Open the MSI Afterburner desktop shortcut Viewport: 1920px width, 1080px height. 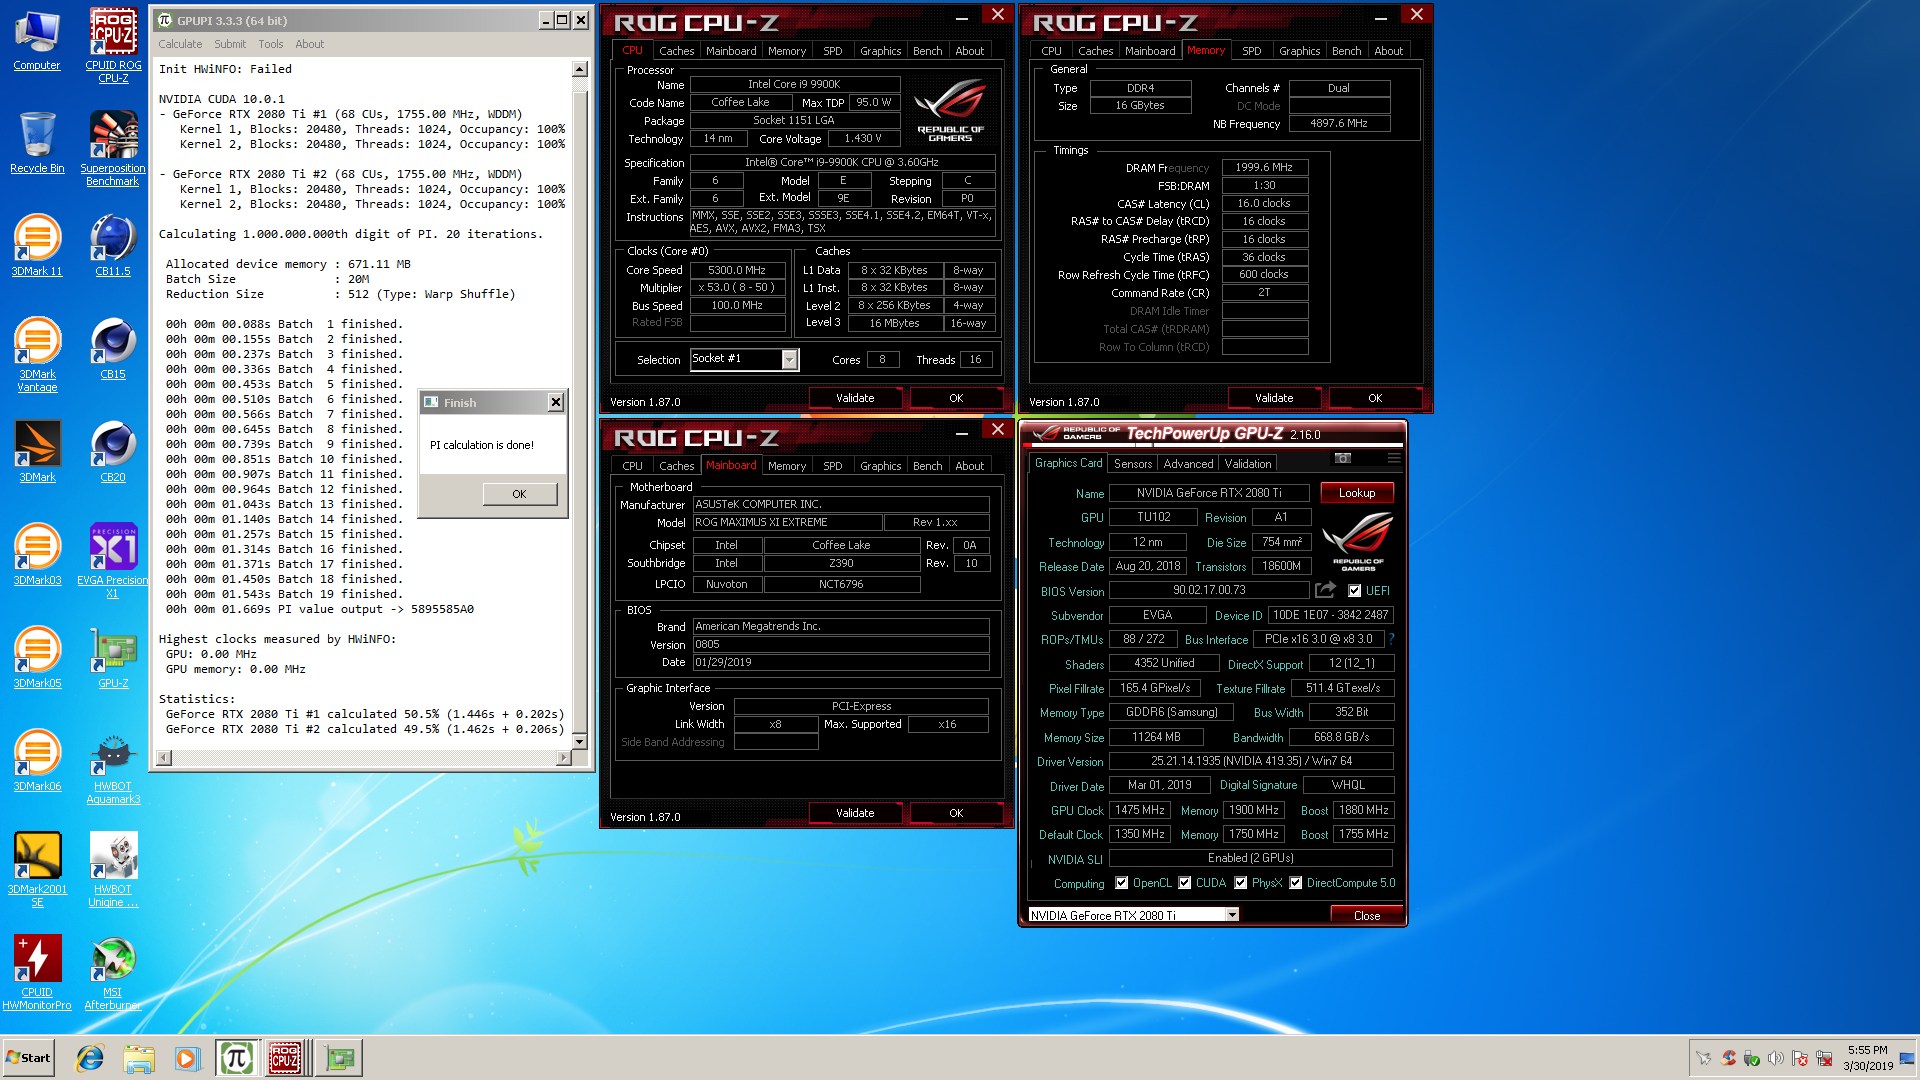[113, 973]
